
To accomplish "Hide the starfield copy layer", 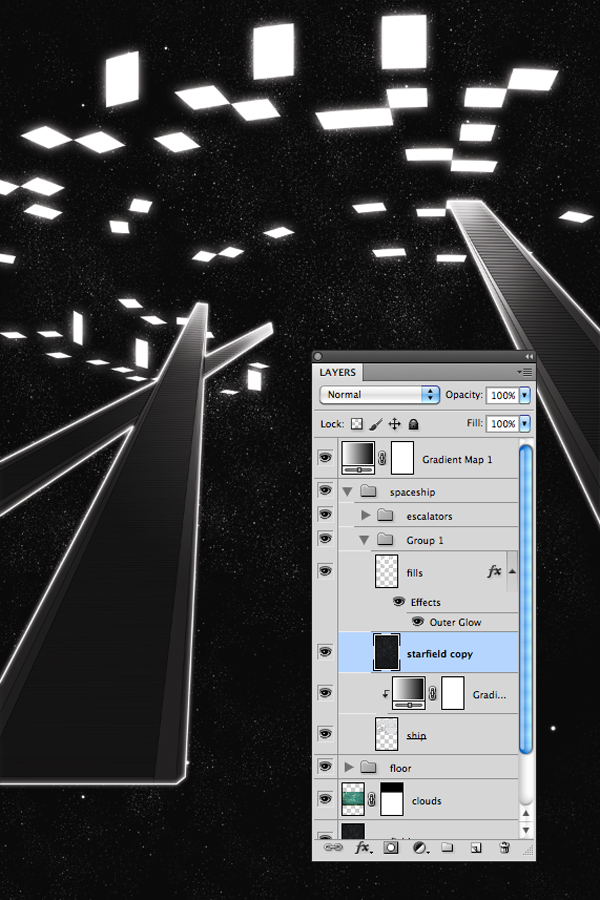I will pyautogui.click(x=326, y=652).
